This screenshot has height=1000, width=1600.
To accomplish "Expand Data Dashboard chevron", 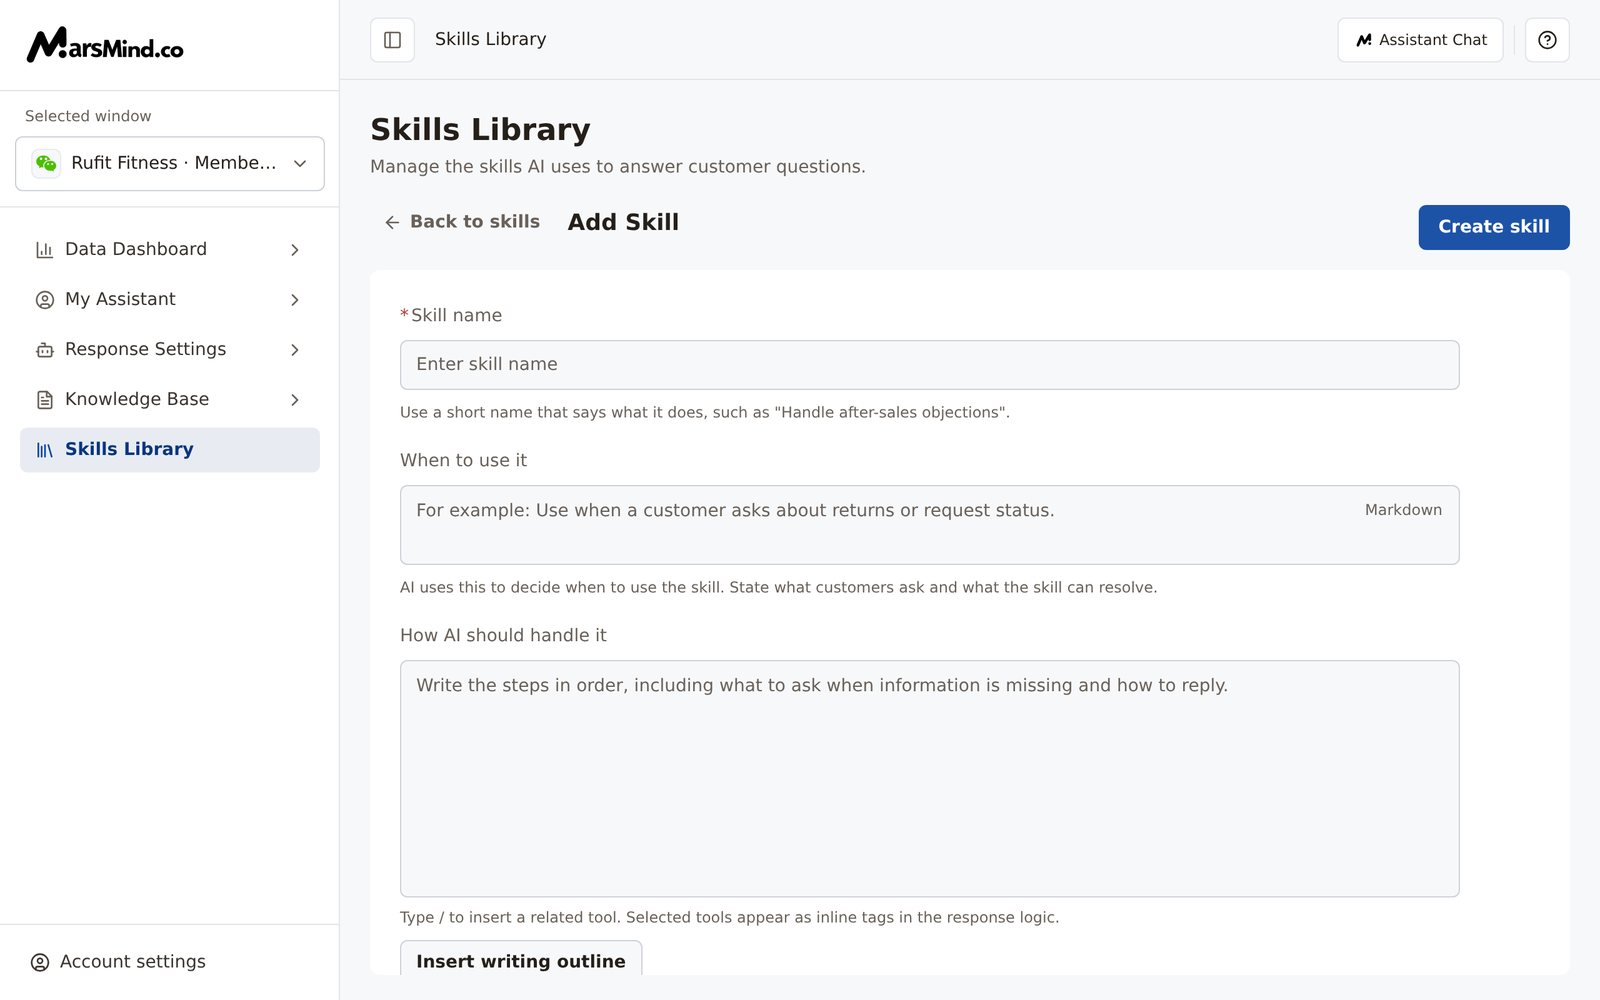I will point(295,250).
